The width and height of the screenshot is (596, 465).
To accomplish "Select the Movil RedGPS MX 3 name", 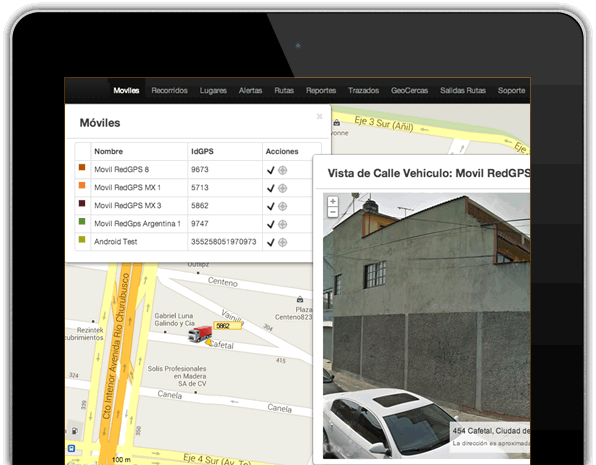I will point(128,206).
